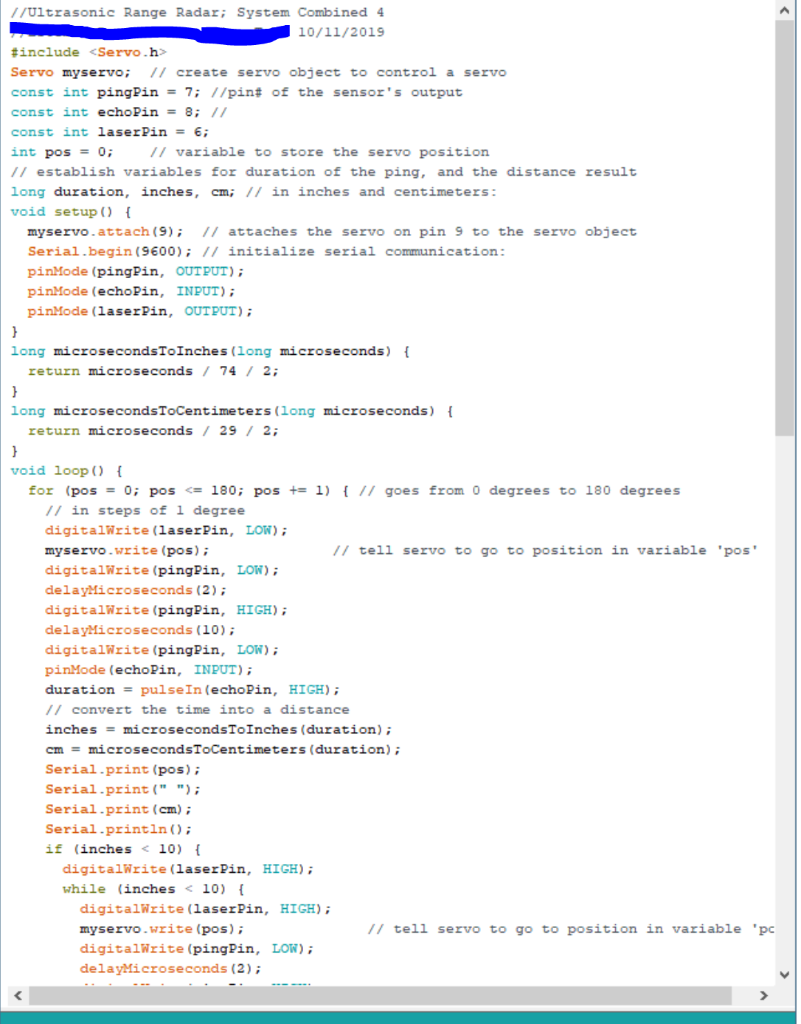The image size is (801, 1024).
Task: Click the void loop() declaration
Action: pyautogui.click(x=55, y=470)
